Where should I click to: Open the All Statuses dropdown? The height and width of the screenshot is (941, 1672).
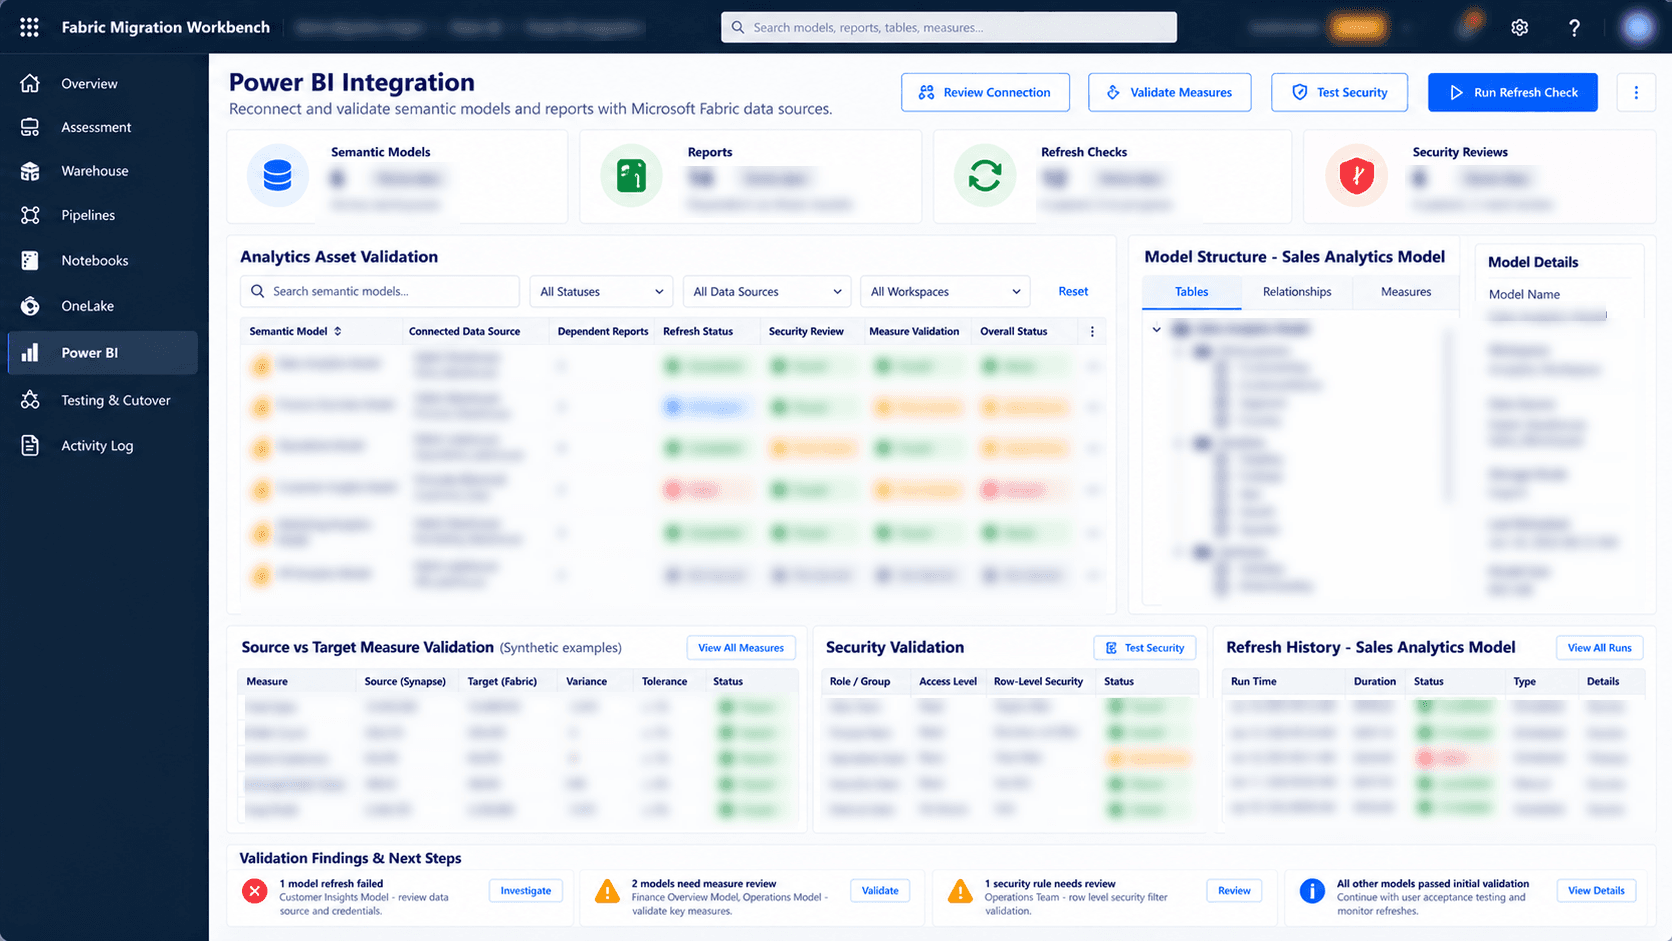tap(601, 291)
